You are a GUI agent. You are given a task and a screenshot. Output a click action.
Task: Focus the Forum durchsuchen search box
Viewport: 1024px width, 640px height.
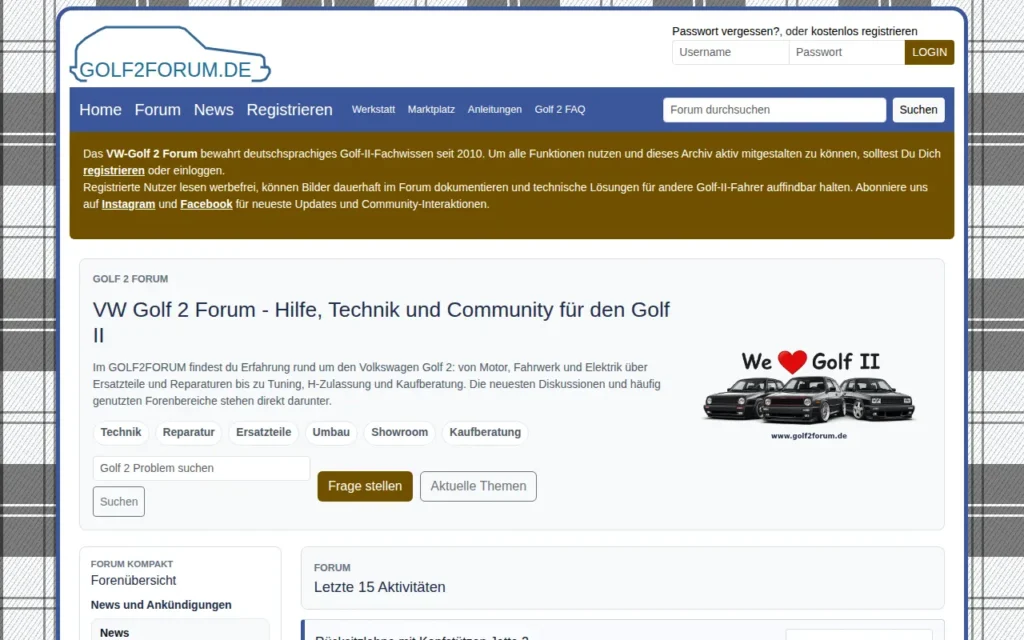pyautogui.click(x=775, y=110)
